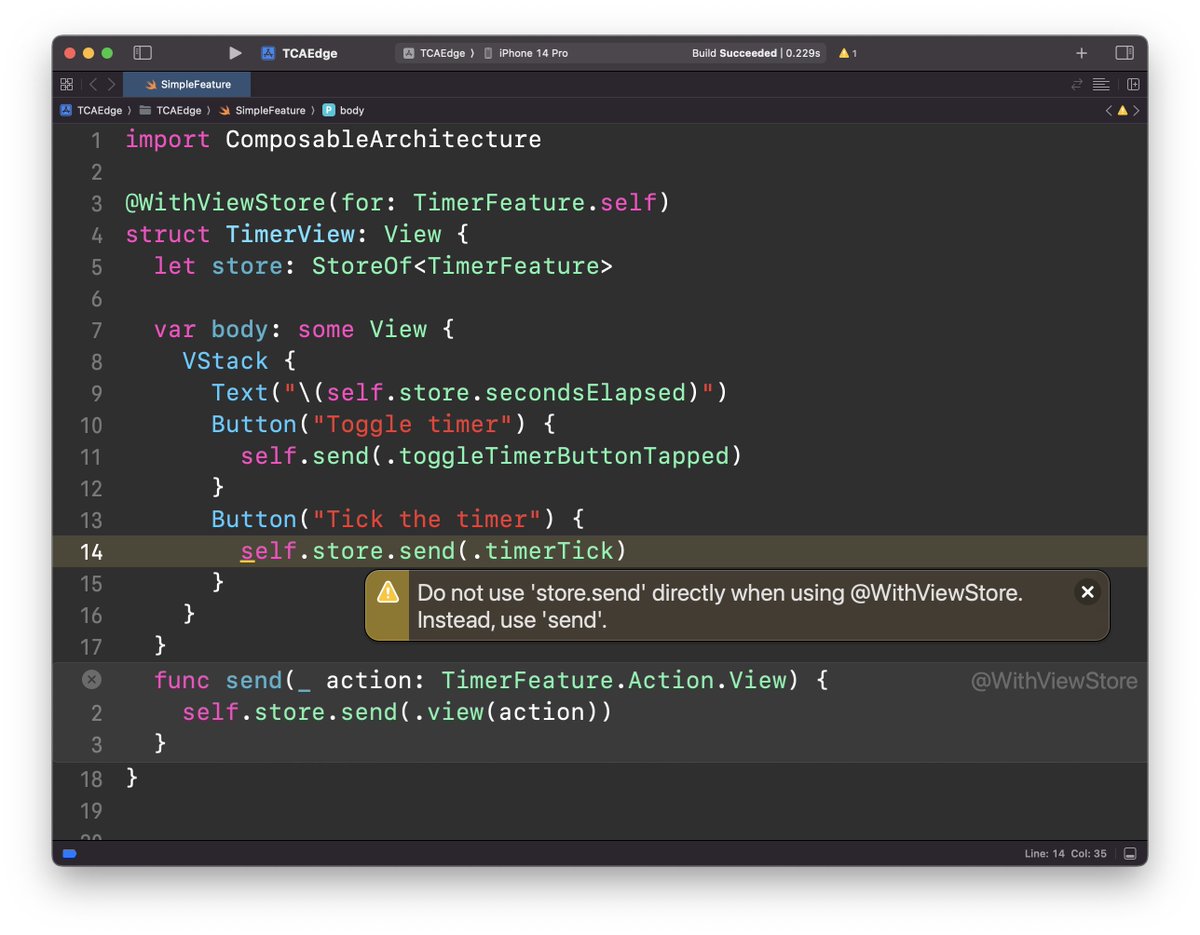This screenshot has height=935, width=1200.
Task: Show the warning count in toolbar
Action: [x=847, y=53]
